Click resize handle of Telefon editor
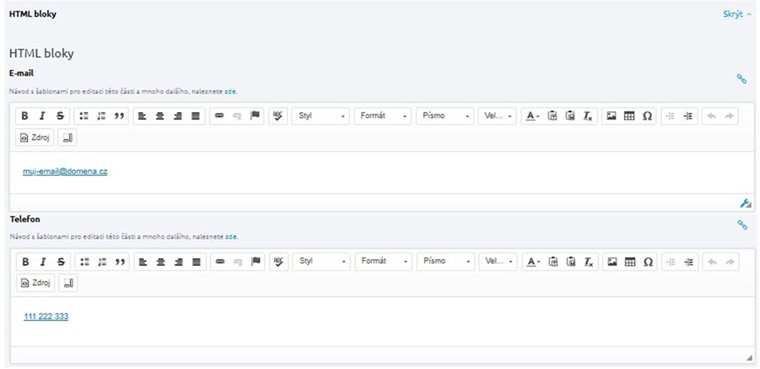Screen dimensions: 760x369 750,357
